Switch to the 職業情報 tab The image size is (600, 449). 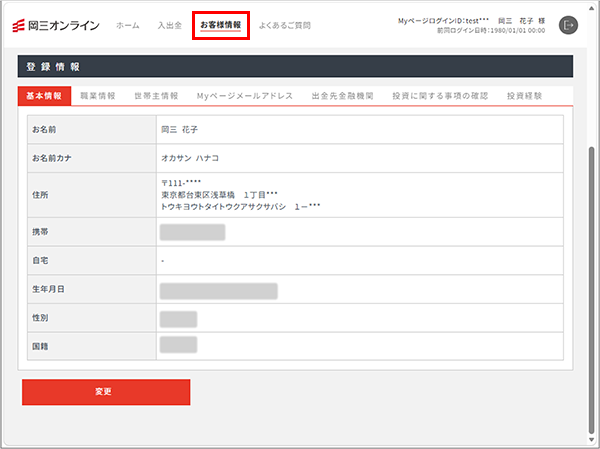pos(98,96)
